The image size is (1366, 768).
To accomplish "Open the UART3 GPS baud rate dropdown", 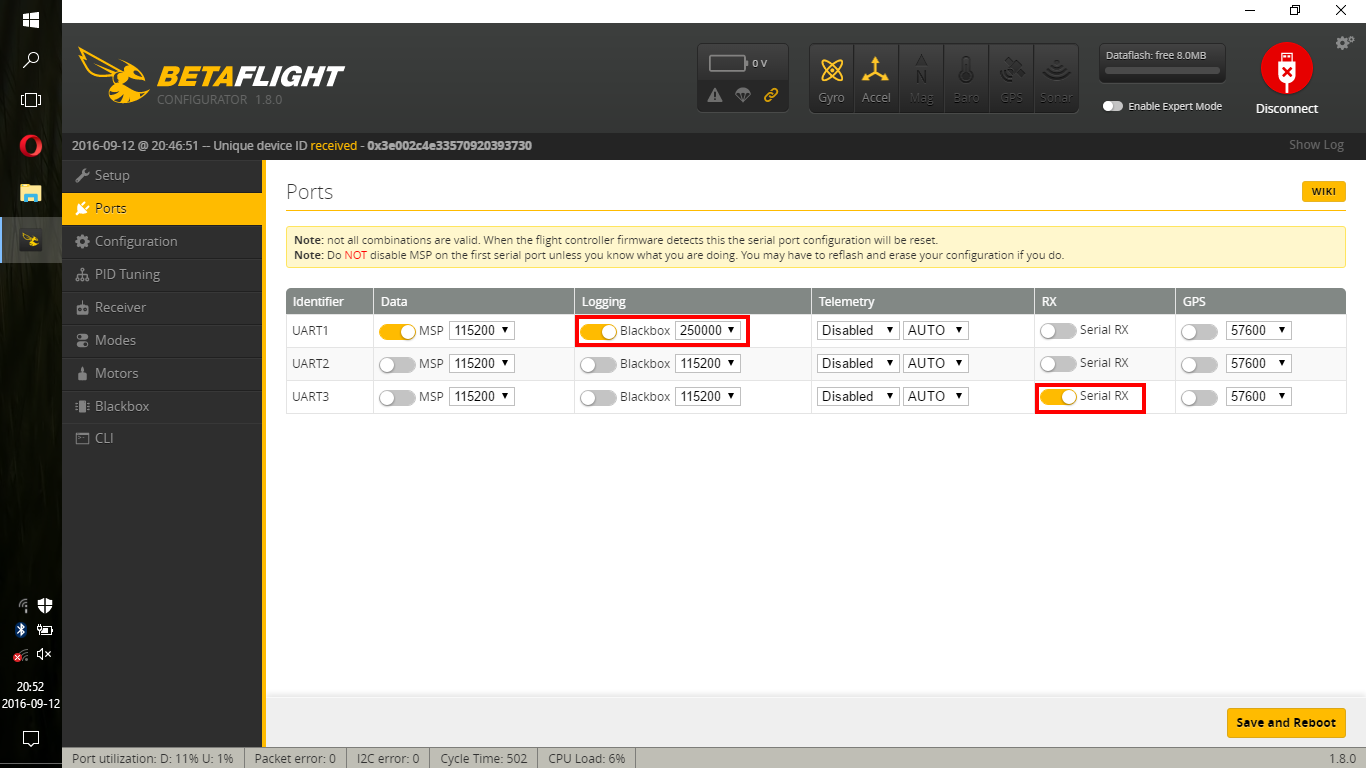I will [x=1258, y=396].
